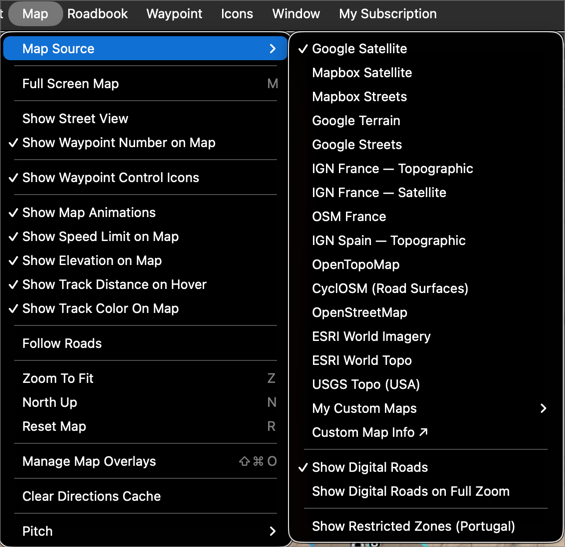This screenshot has height=547, width=565.
Task: Toggle Show Elevation on Map
Action: click(x=145, y=261)
